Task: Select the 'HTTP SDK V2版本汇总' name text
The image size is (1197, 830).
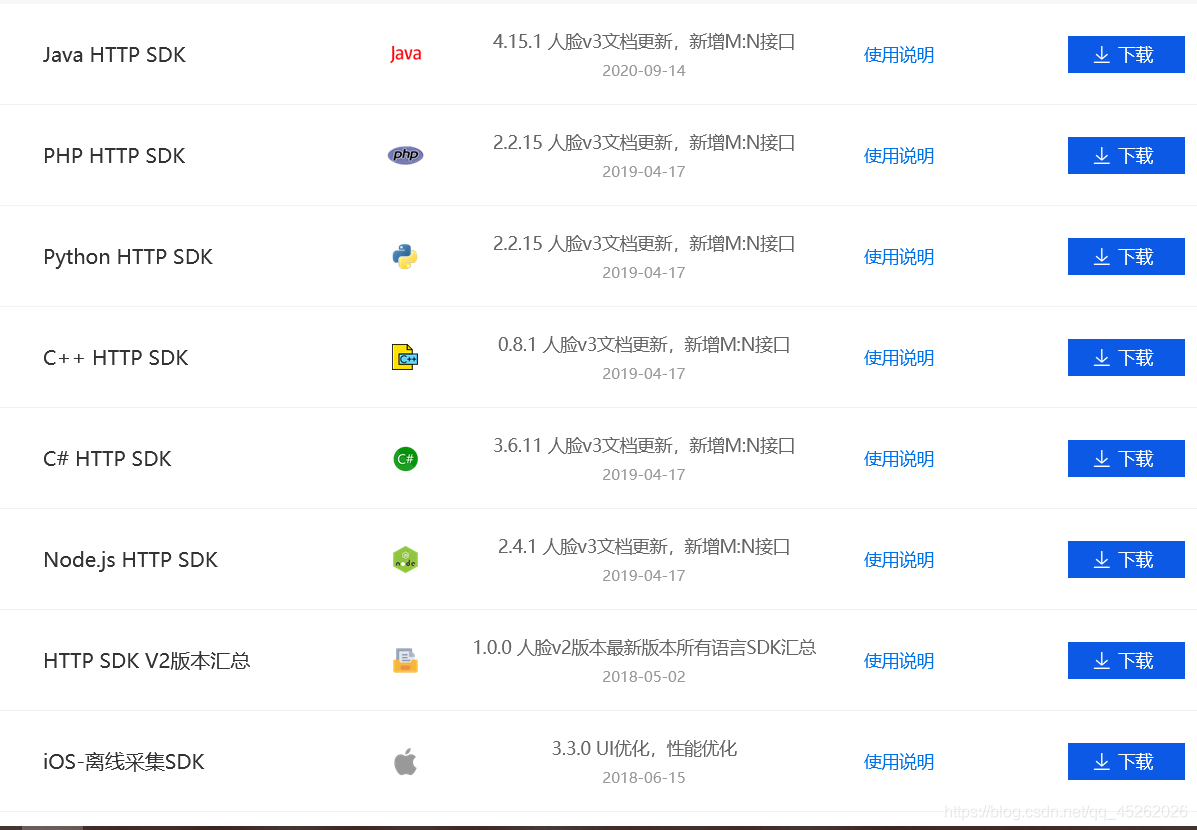Action: (147, 660)
